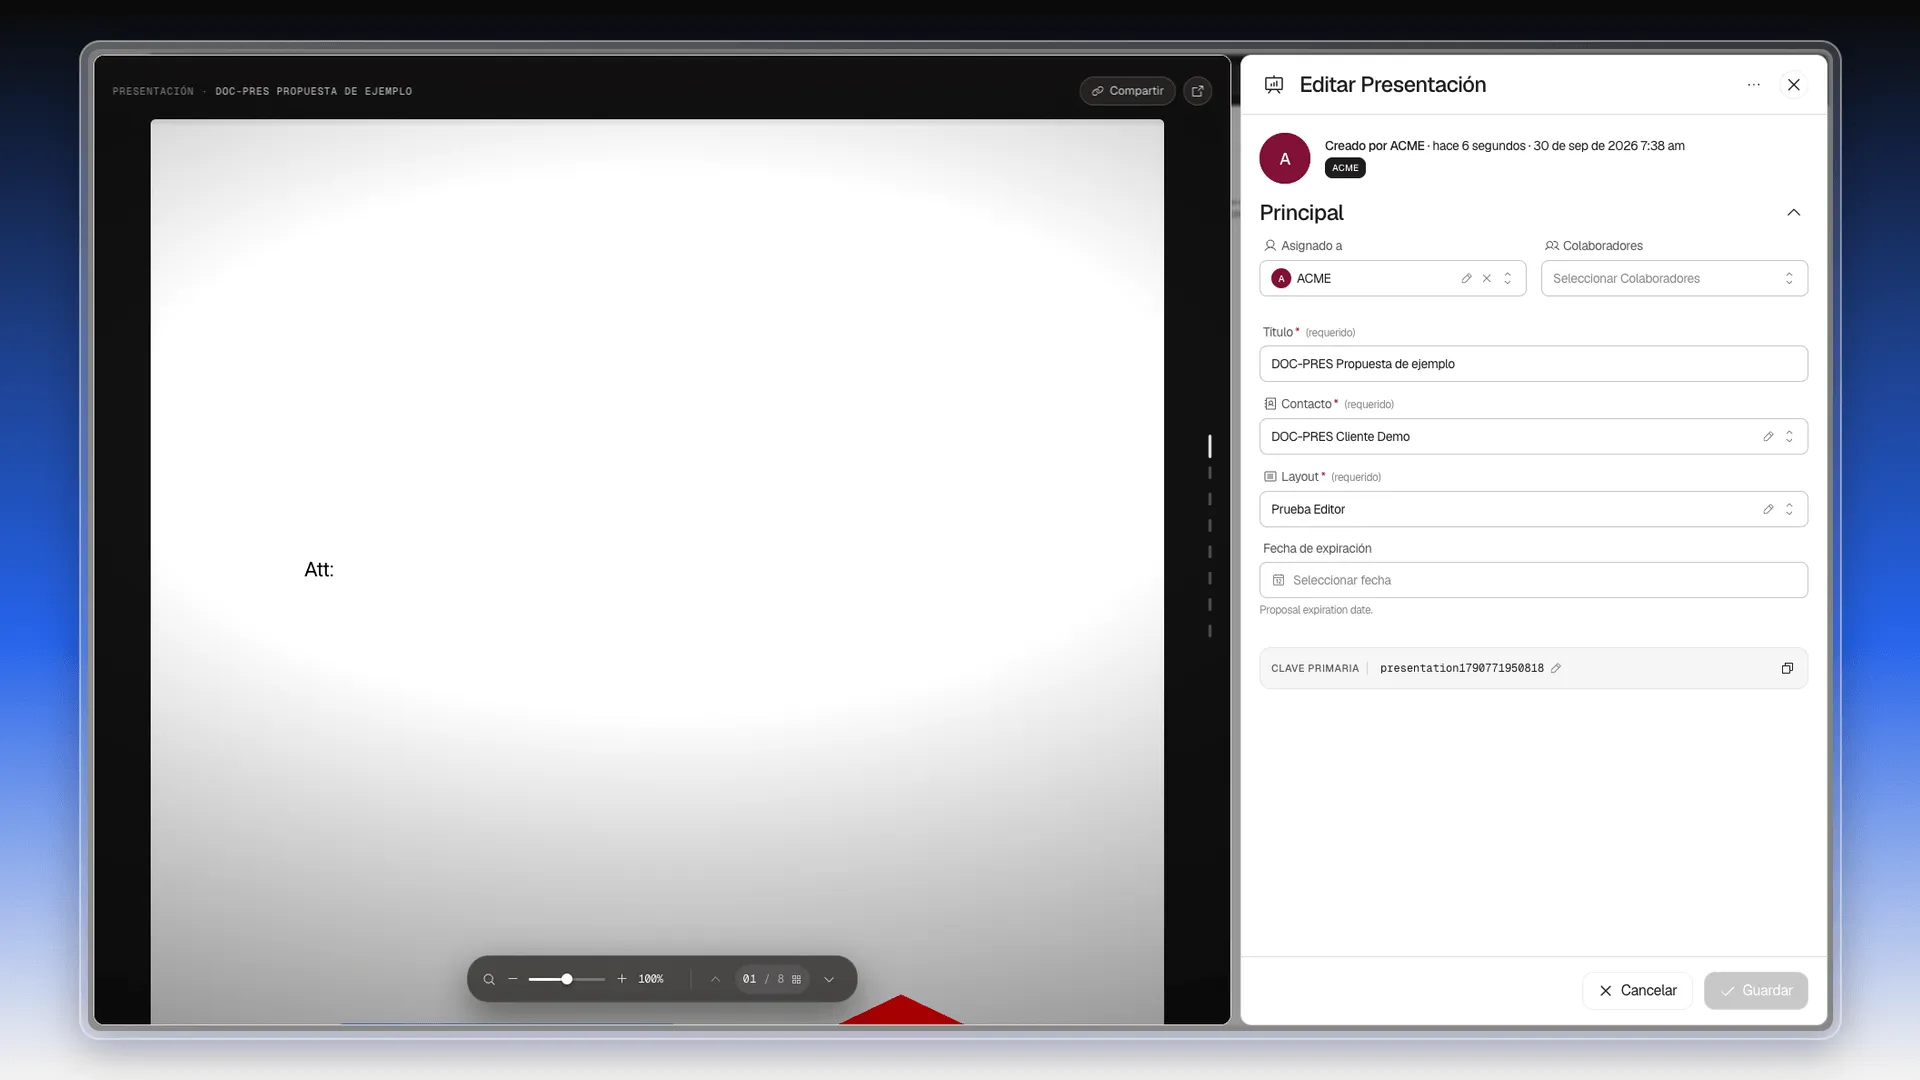
Task: Open the Contacto dropdown selector arrows
Action: (1789, 437)
